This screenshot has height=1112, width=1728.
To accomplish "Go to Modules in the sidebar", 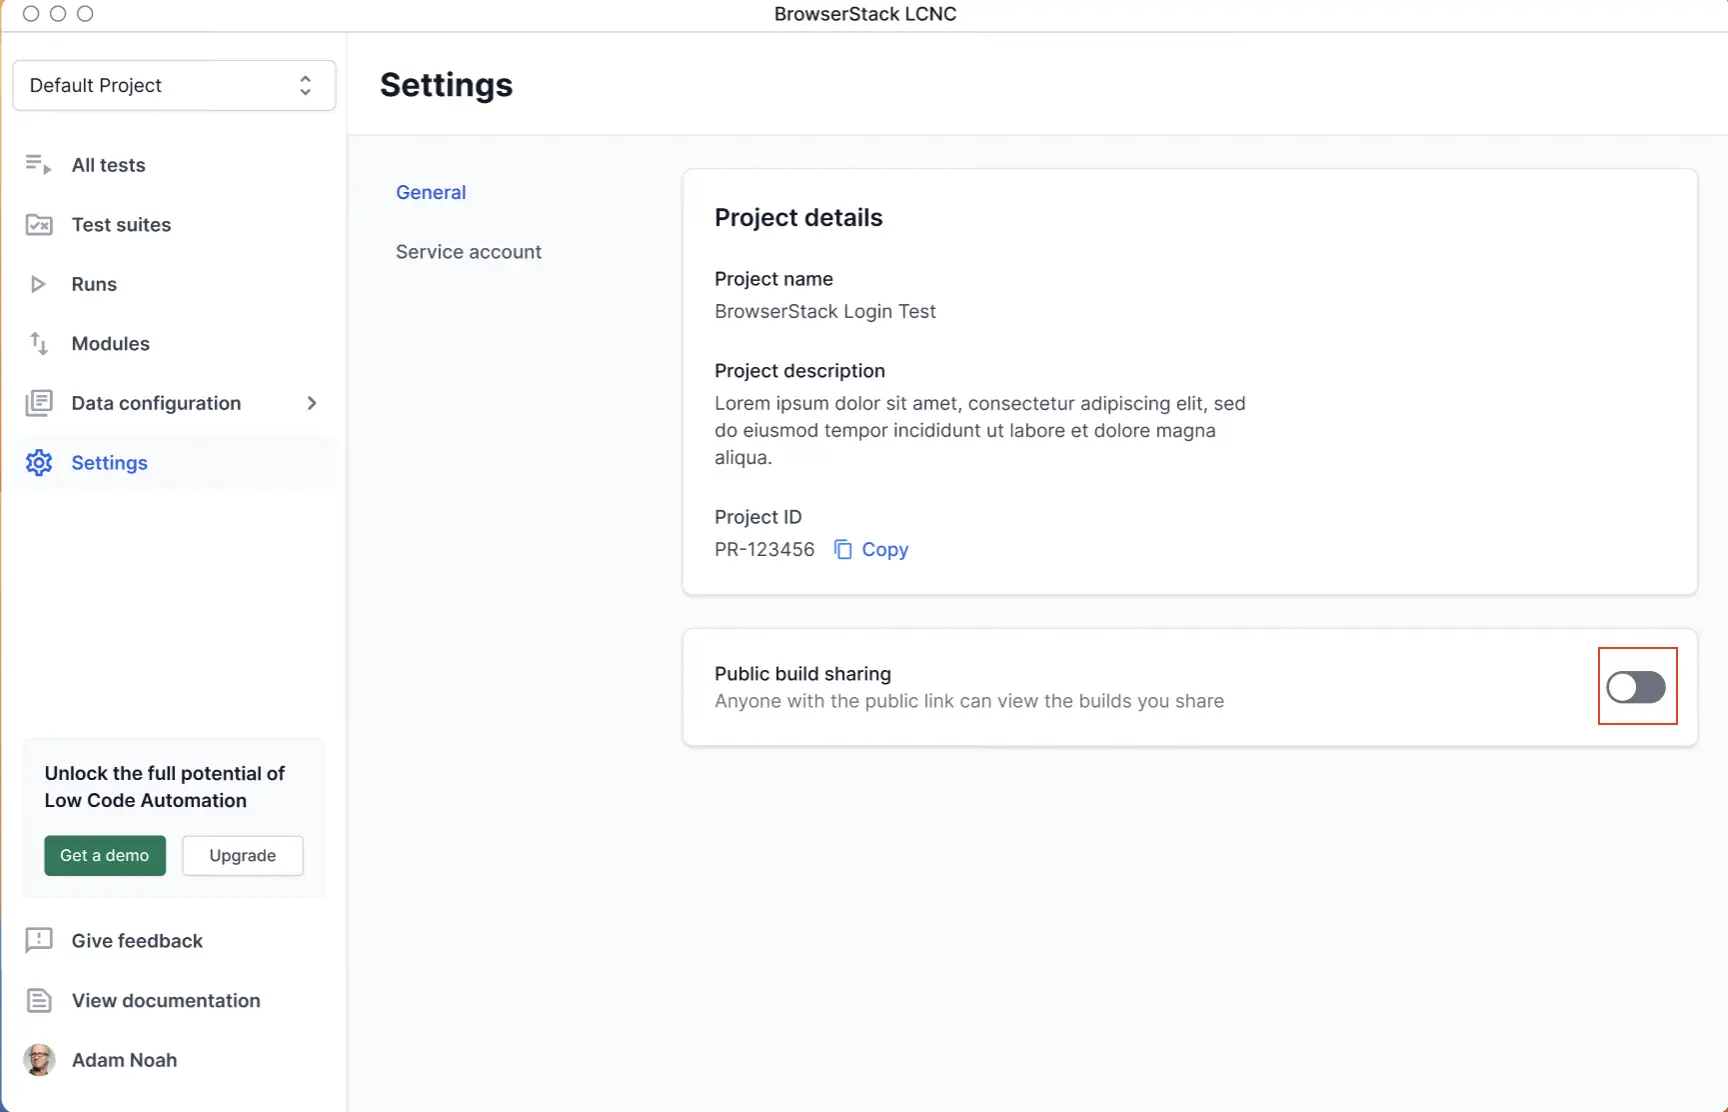I will [110, 344].
